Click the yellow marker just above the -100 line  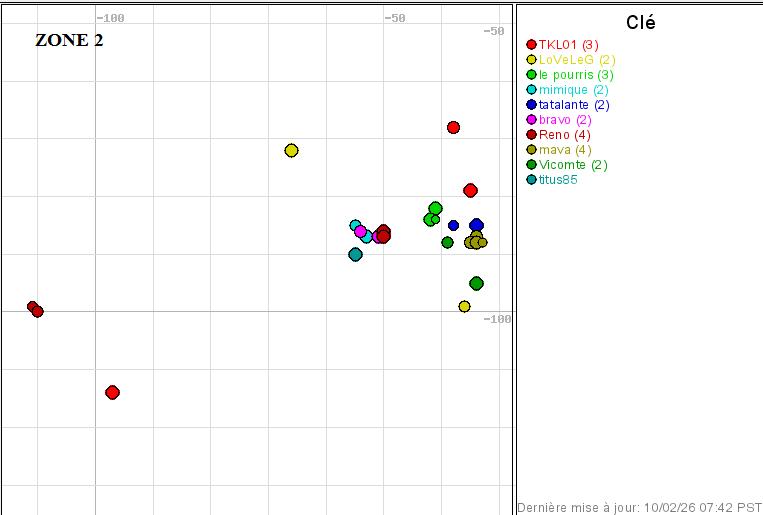point(464,307)
